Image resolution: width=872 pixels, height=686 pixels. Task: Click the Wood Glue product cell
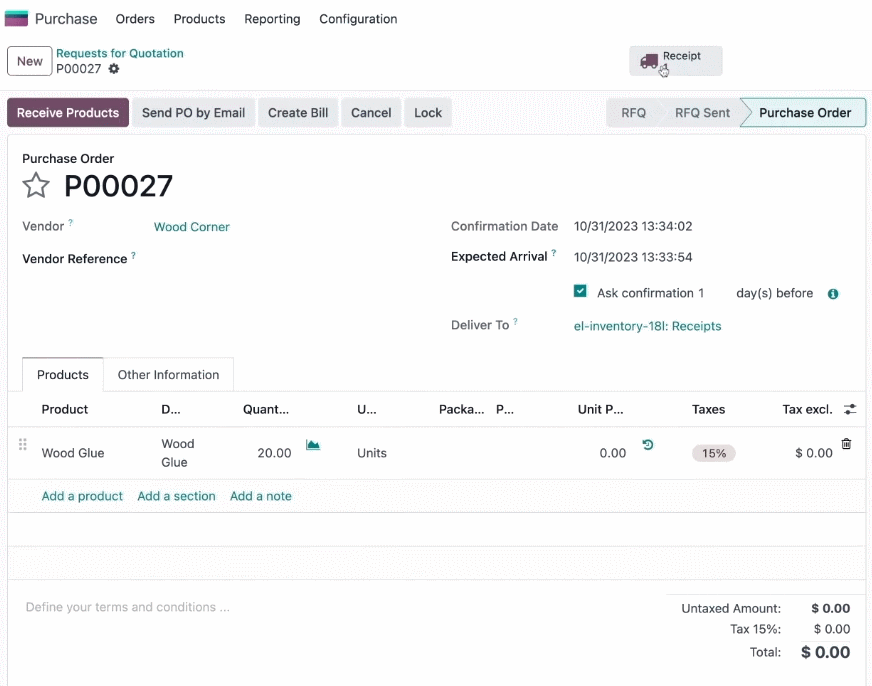73,453
